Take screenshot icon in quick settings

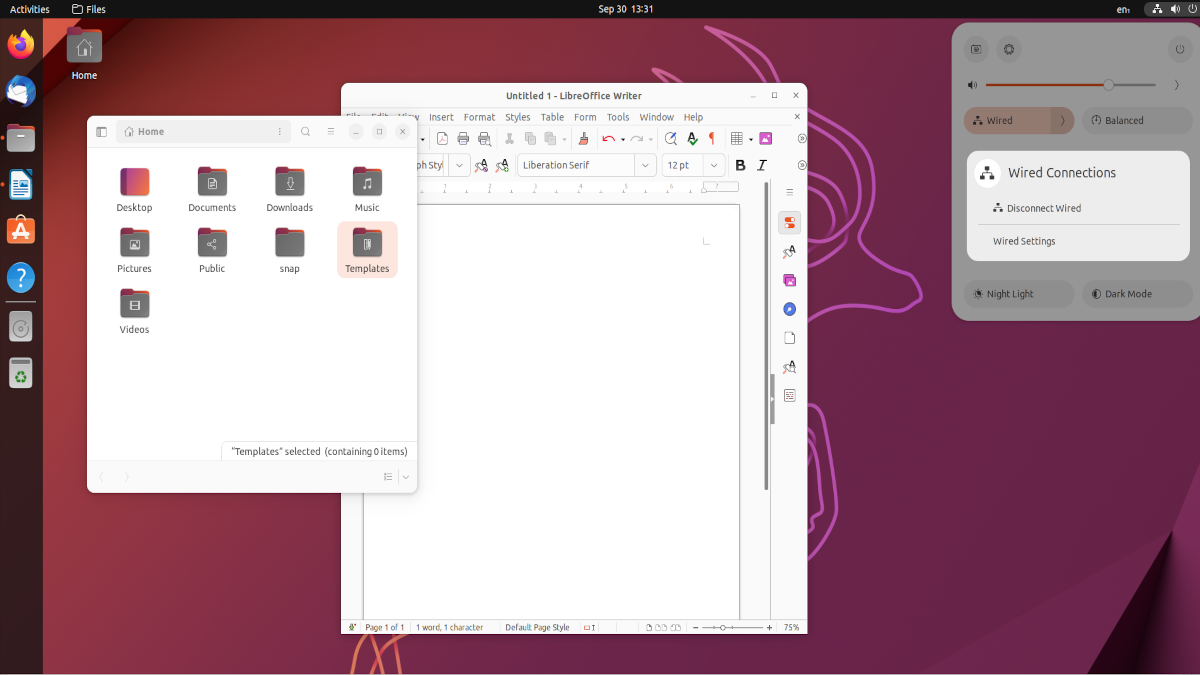point(977,49)
